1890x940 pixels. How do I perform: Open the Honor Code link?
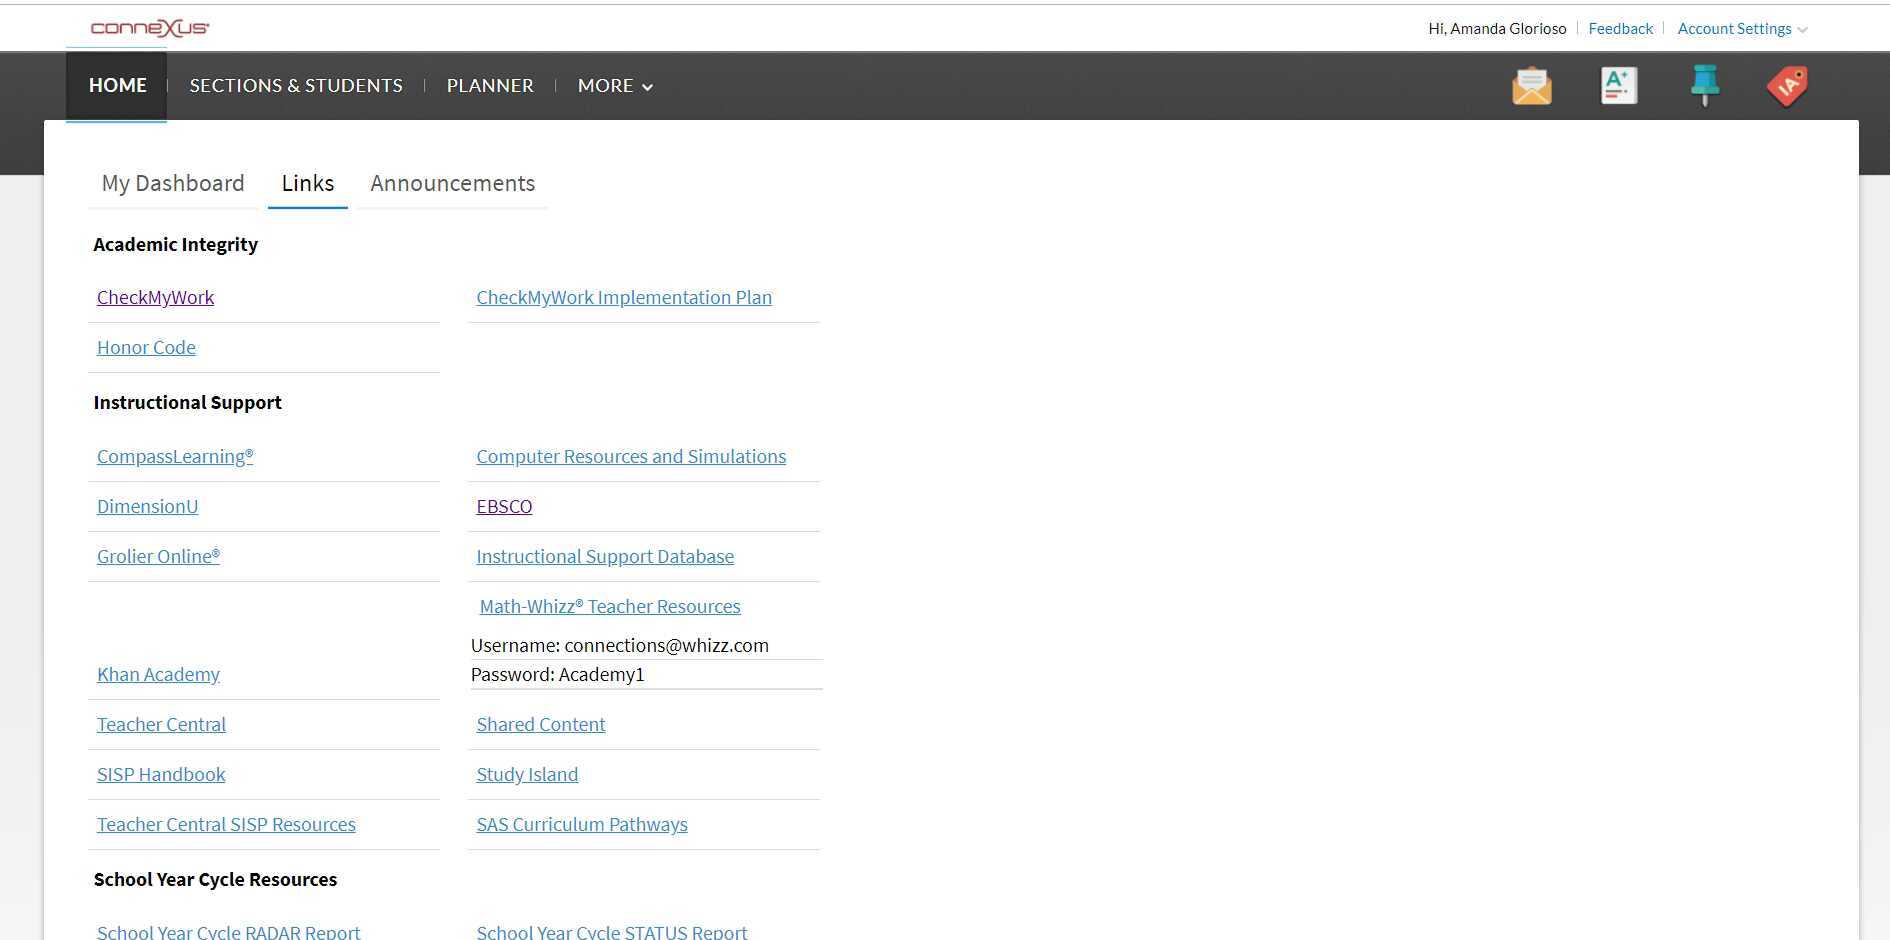coord(146,347)
